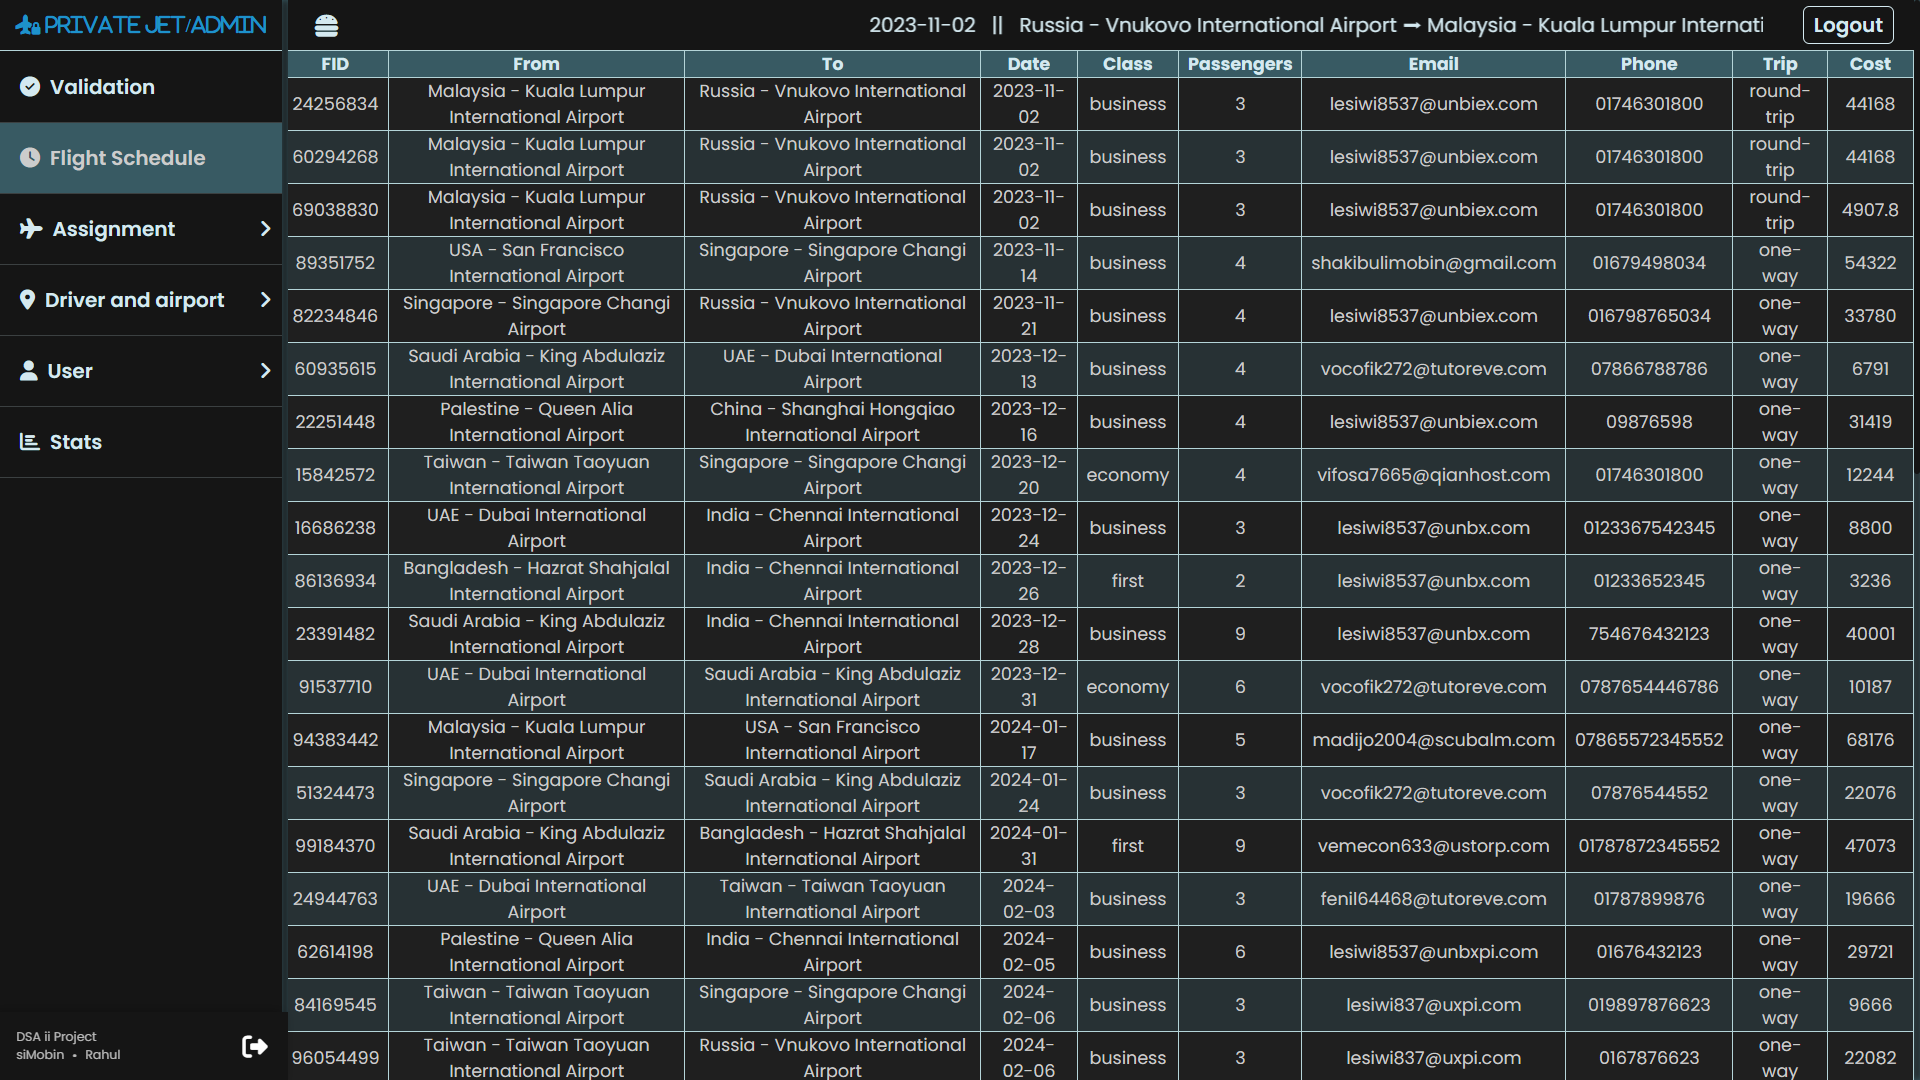Select flight ID 23391482
The image size is (1920, 1080).
click(335, 634)
